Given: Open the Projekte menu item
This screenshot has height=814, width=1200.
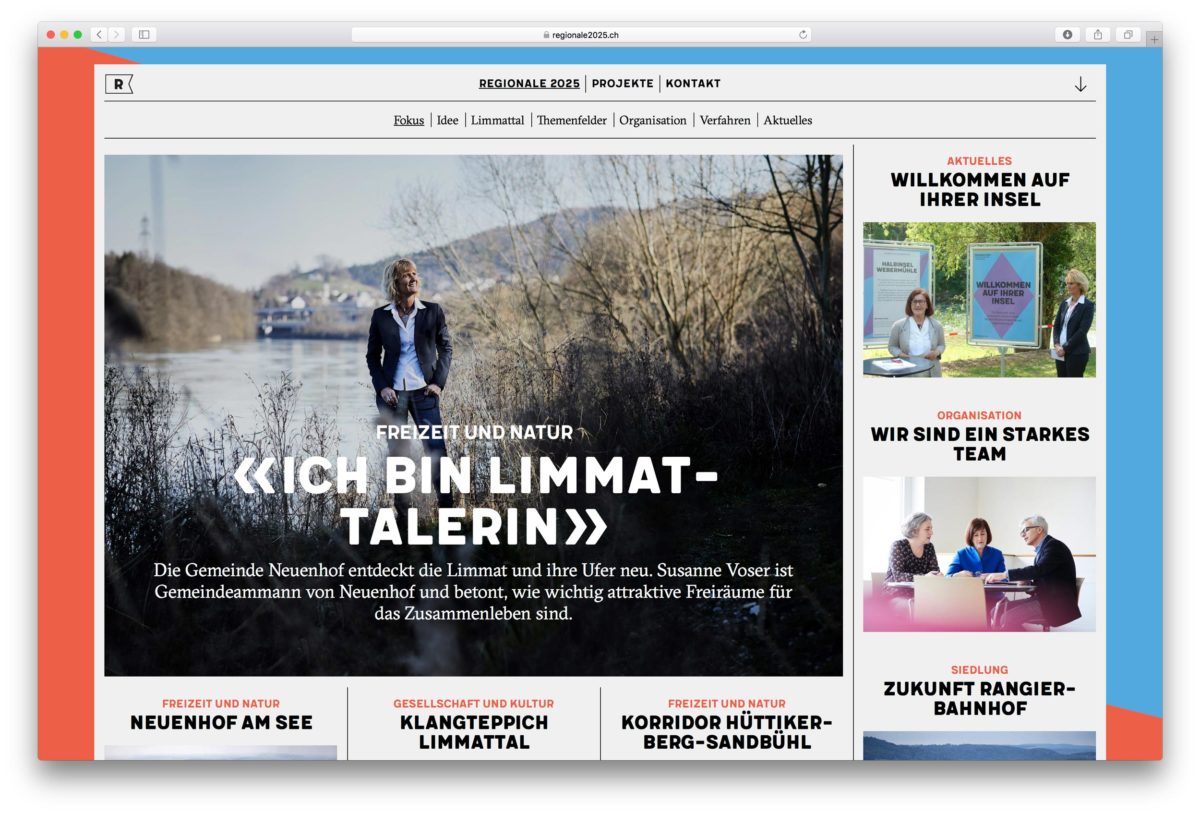Looking at the screenshot, I should pos(622,84).
